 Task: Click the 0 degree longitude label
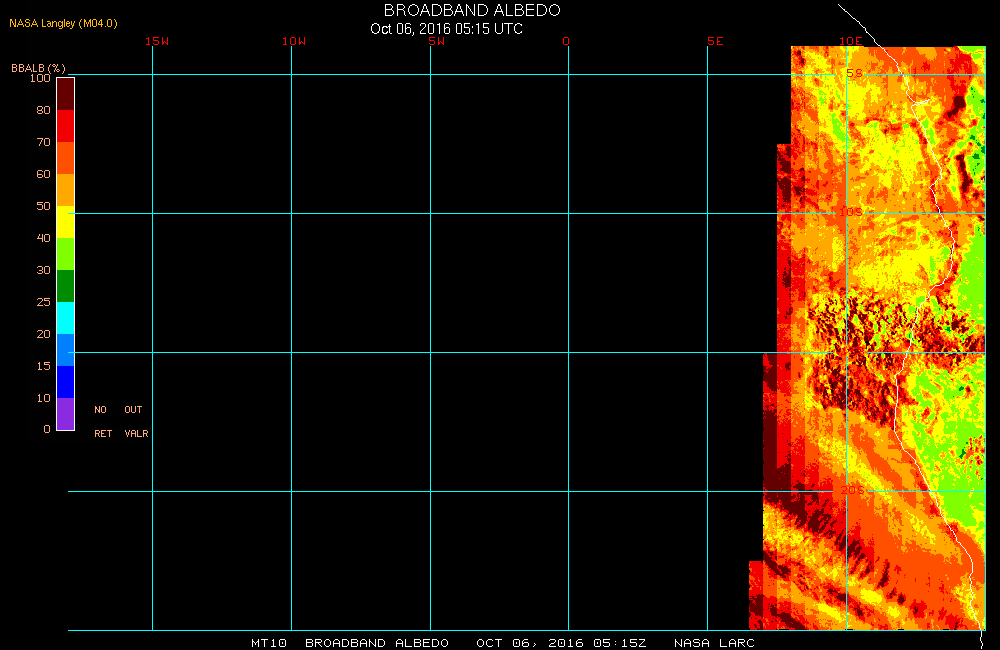566,41
